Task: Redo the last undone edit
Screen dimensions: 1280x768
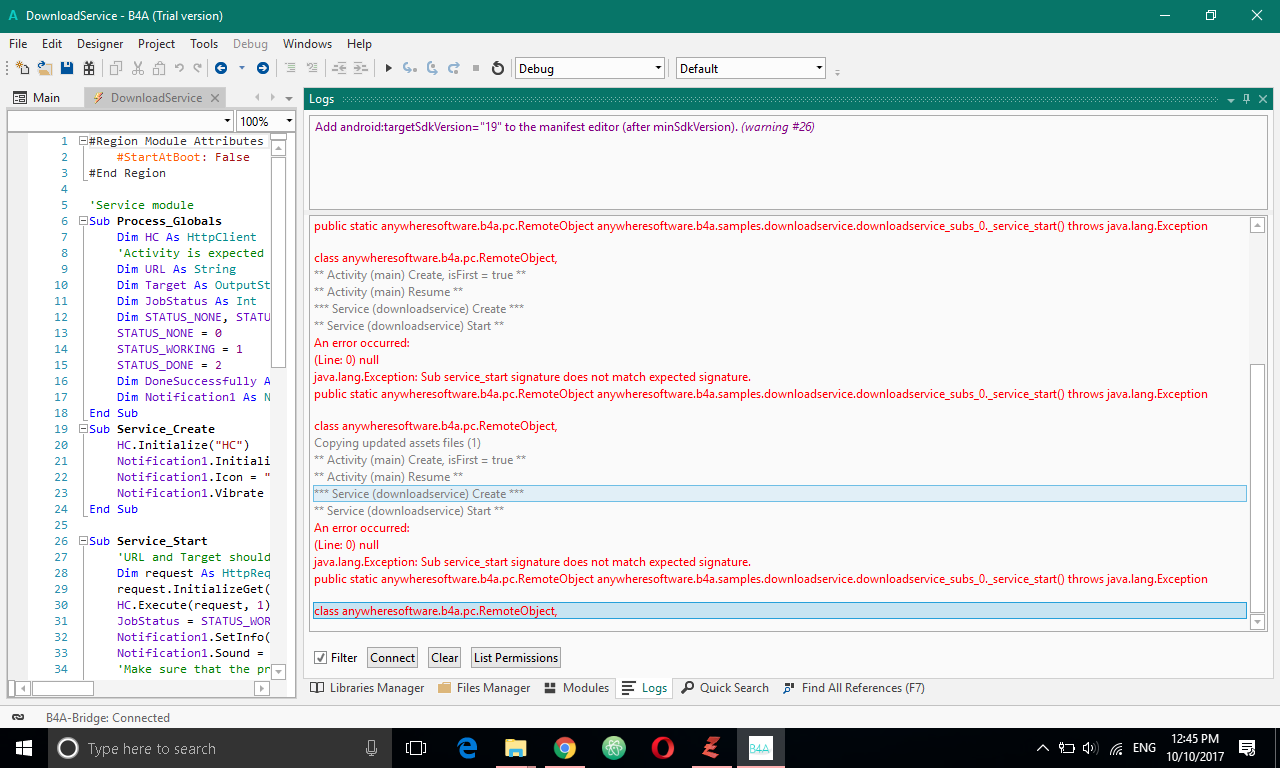Action: pos(198,68)
